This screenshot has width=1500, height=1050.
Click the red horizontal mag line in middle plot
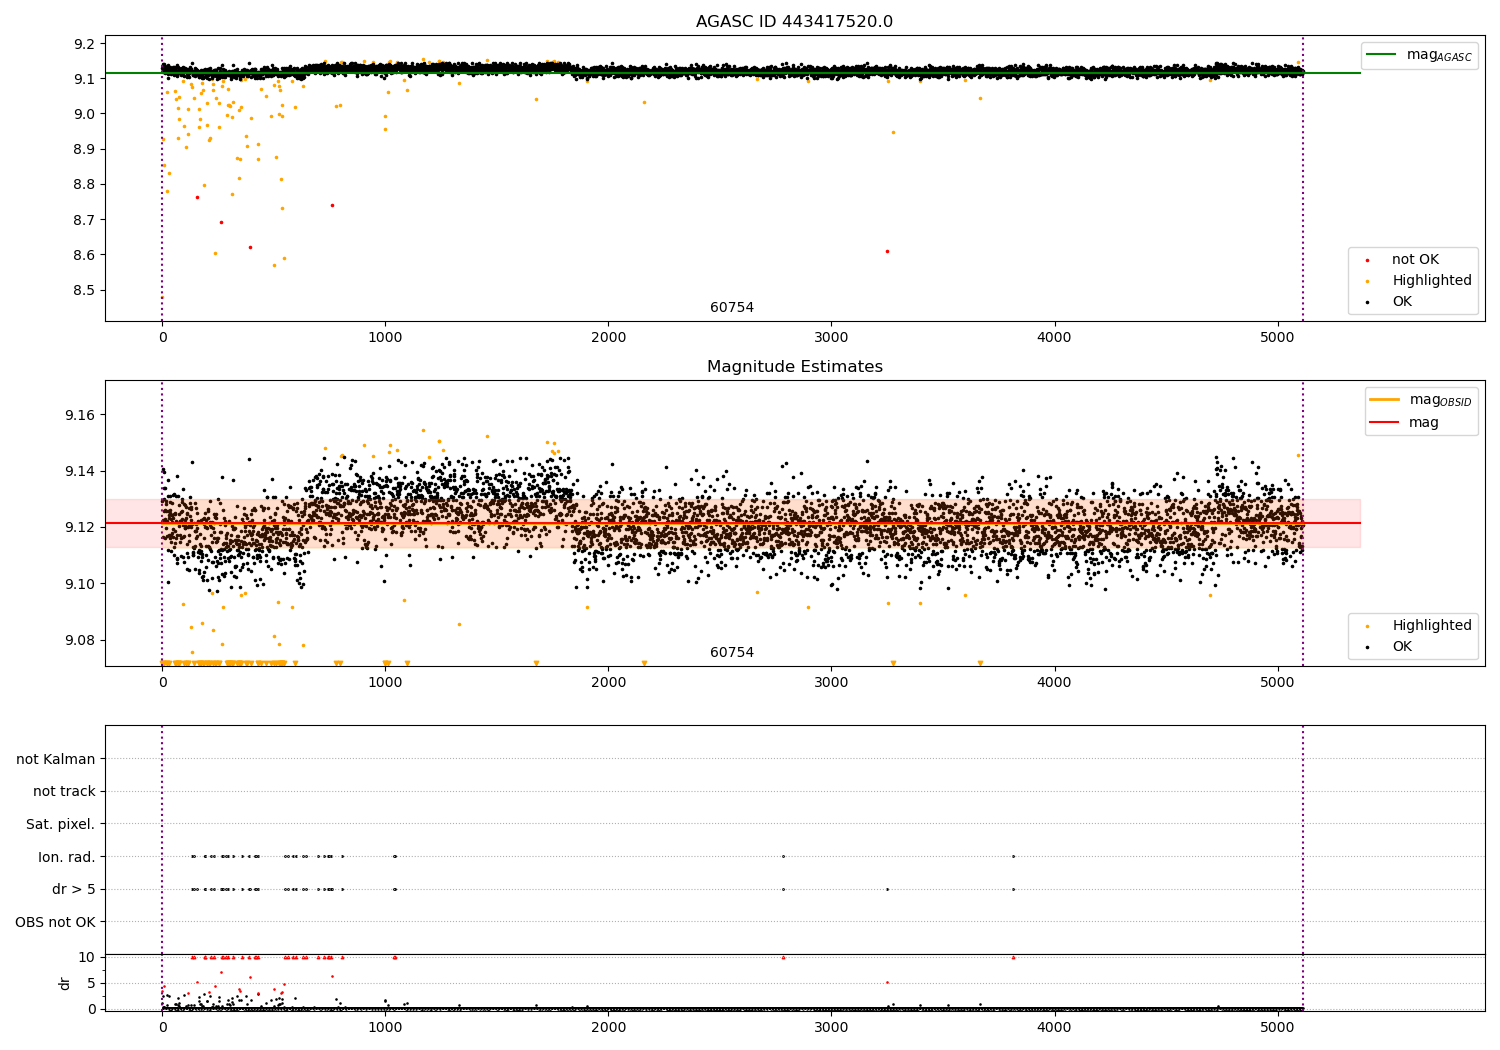732,523
